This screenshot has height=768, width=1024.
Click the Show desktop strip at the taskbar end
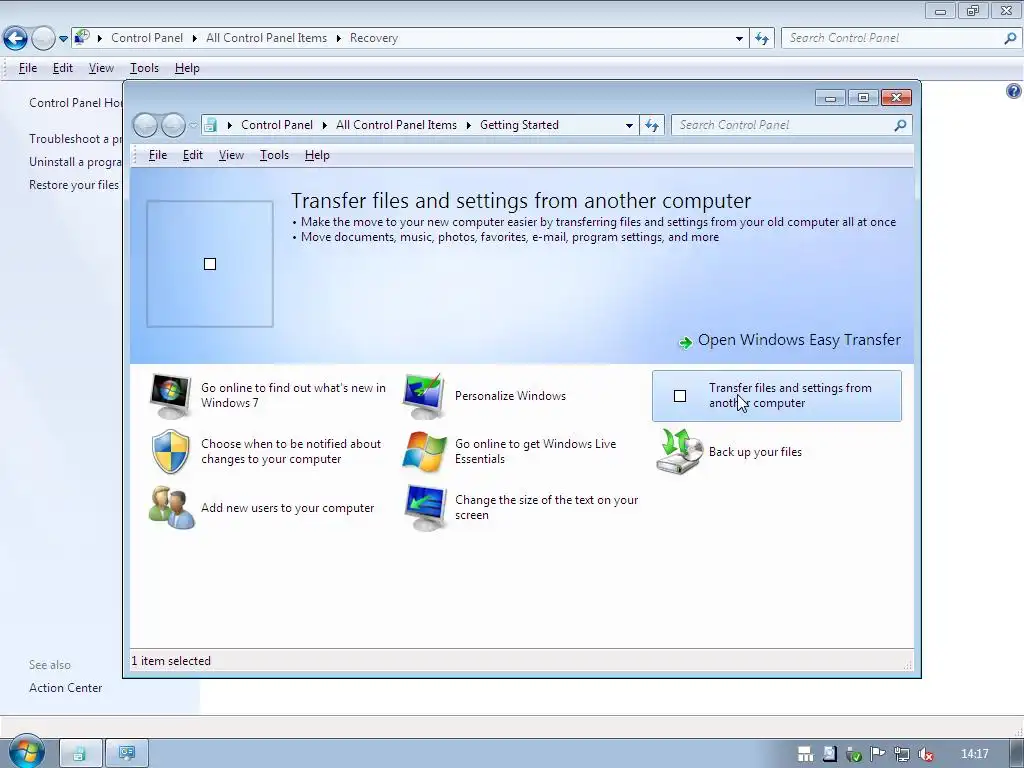pyautogui.click(x=1016, y=754)
